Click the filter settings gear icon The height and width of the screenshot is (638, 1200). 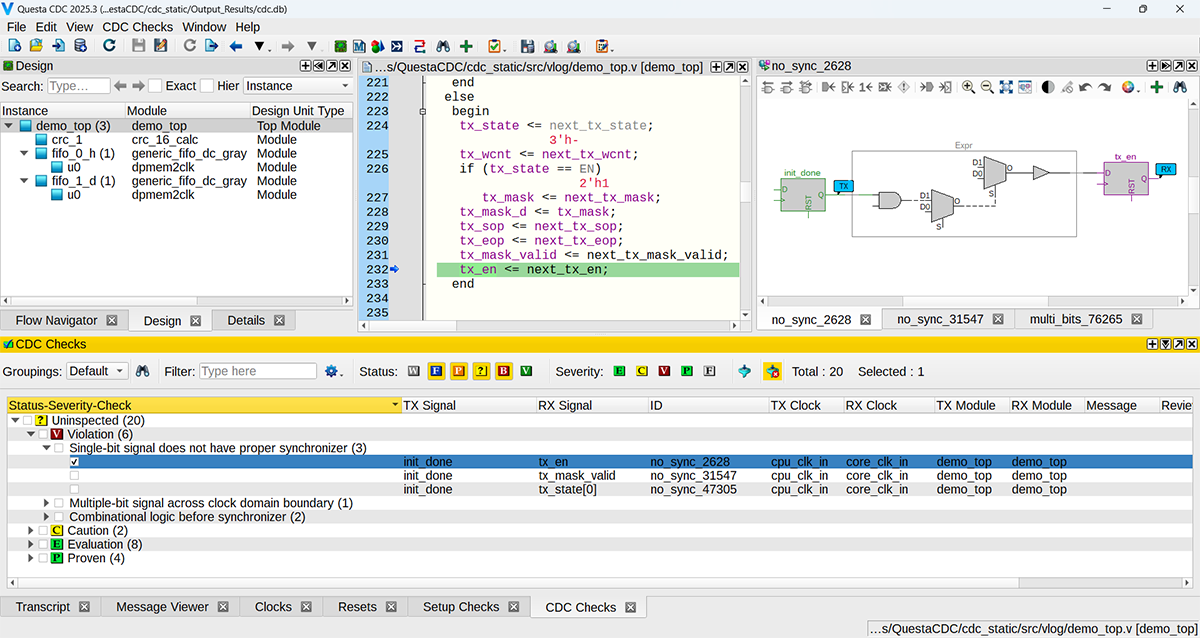coord(332,371)
